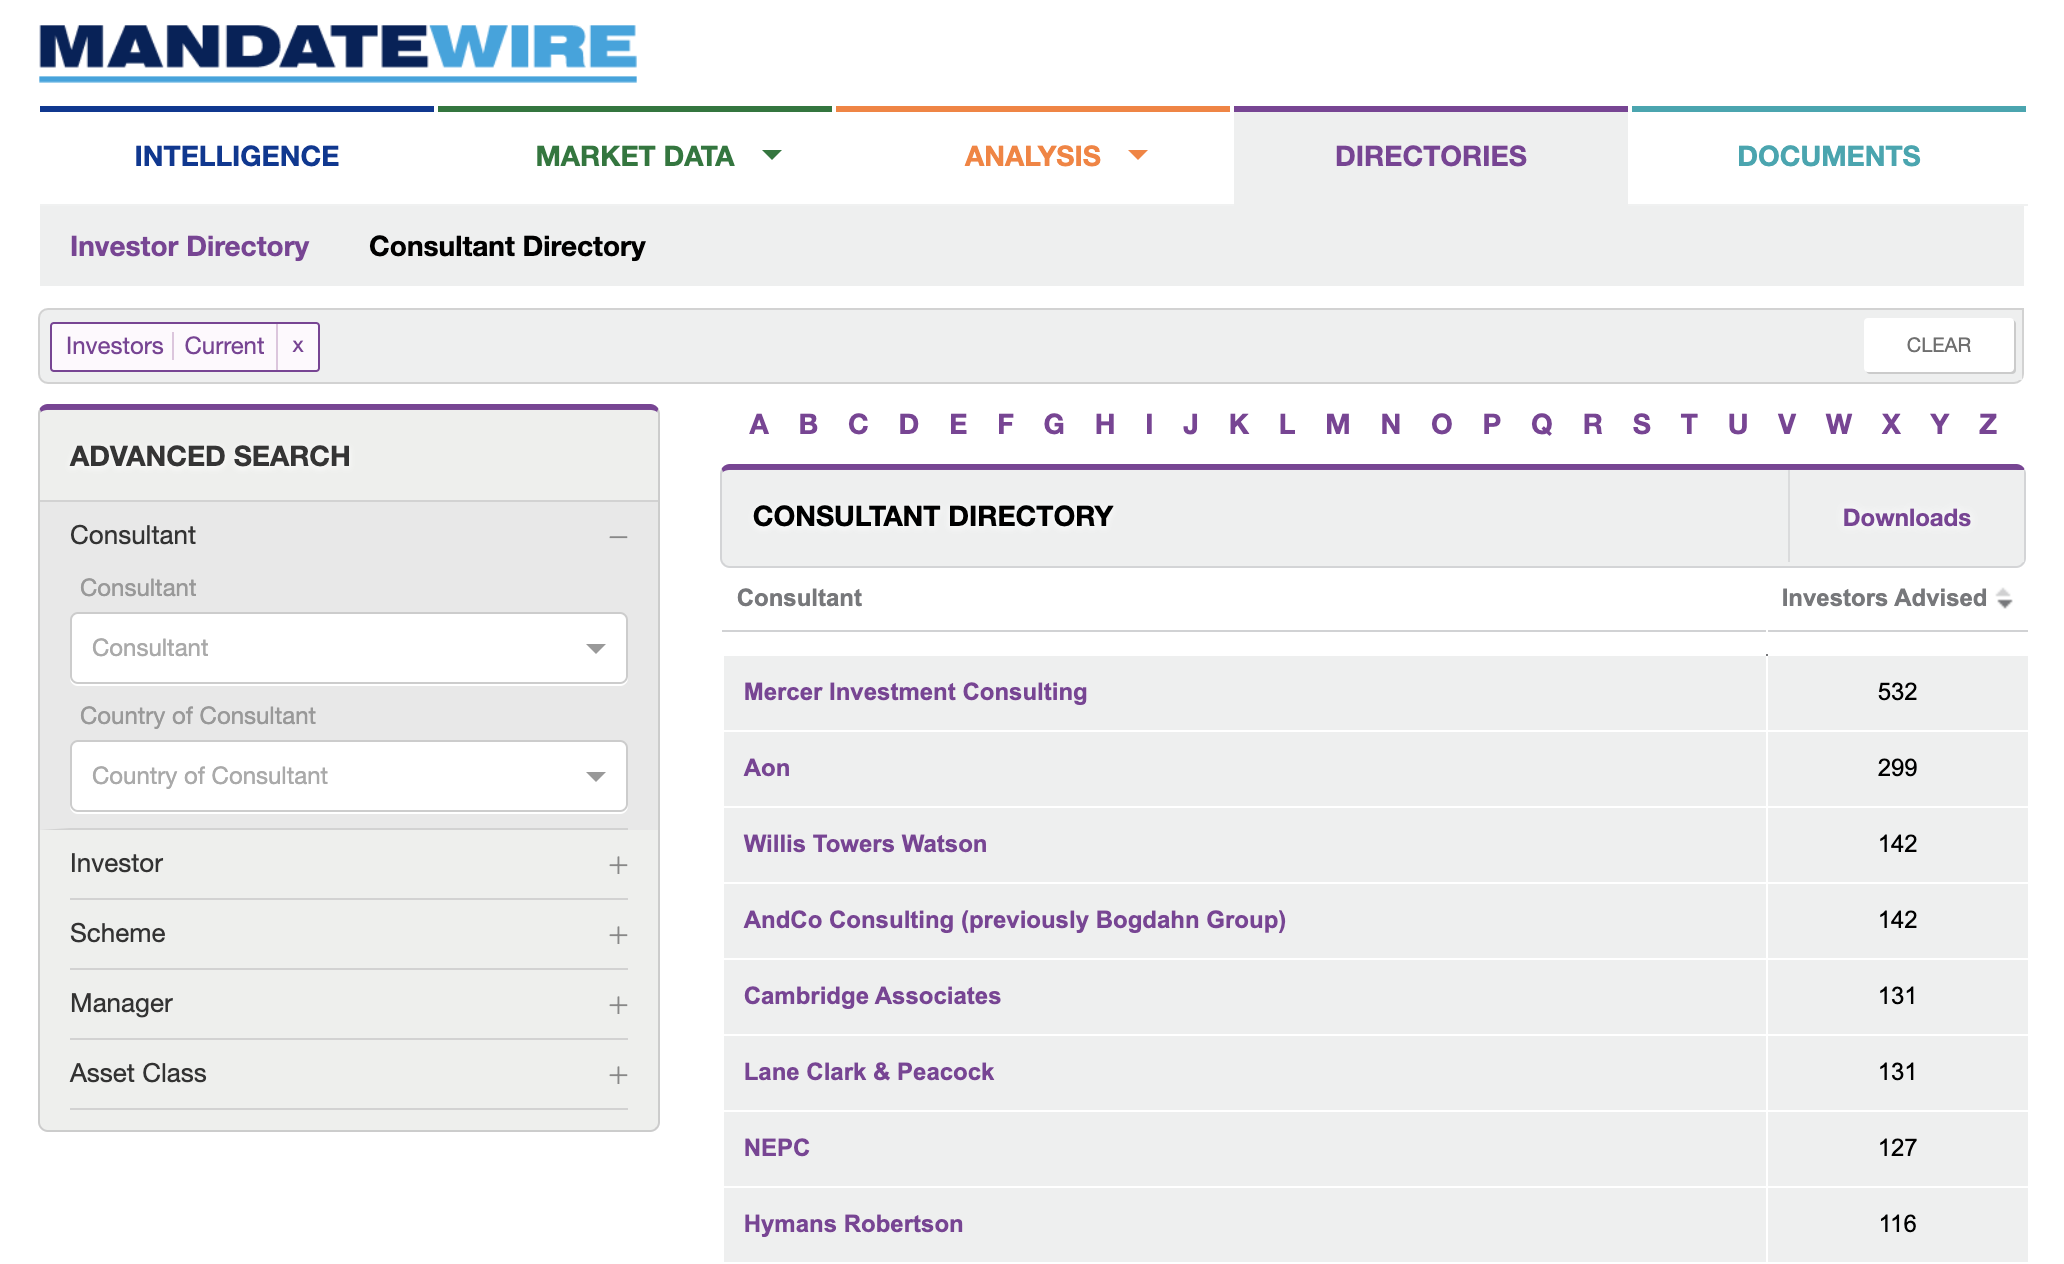Expand the Scheme search section

[x=618, y=935]
